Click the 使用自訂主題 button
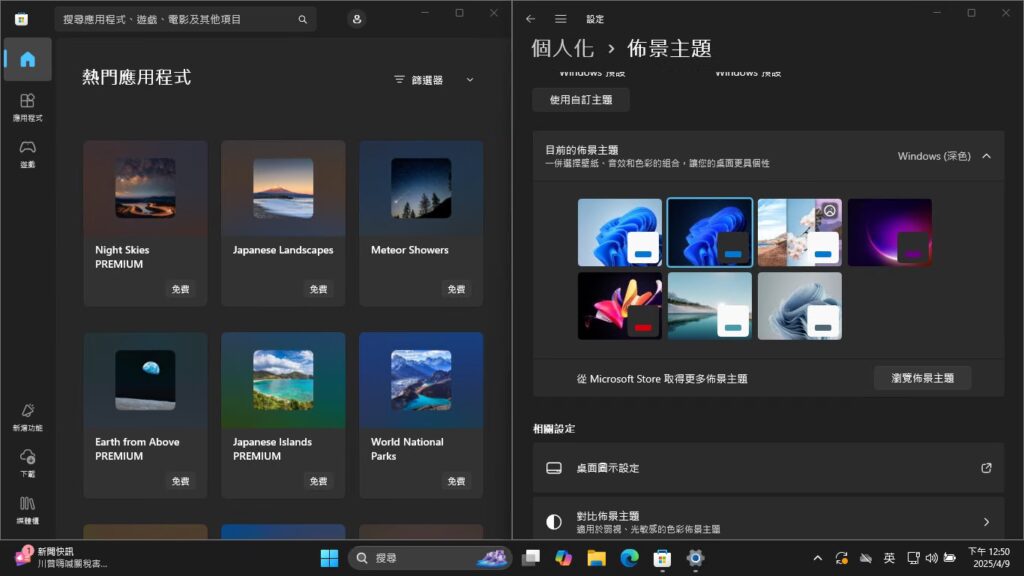1024x576 pixels. 581,100
